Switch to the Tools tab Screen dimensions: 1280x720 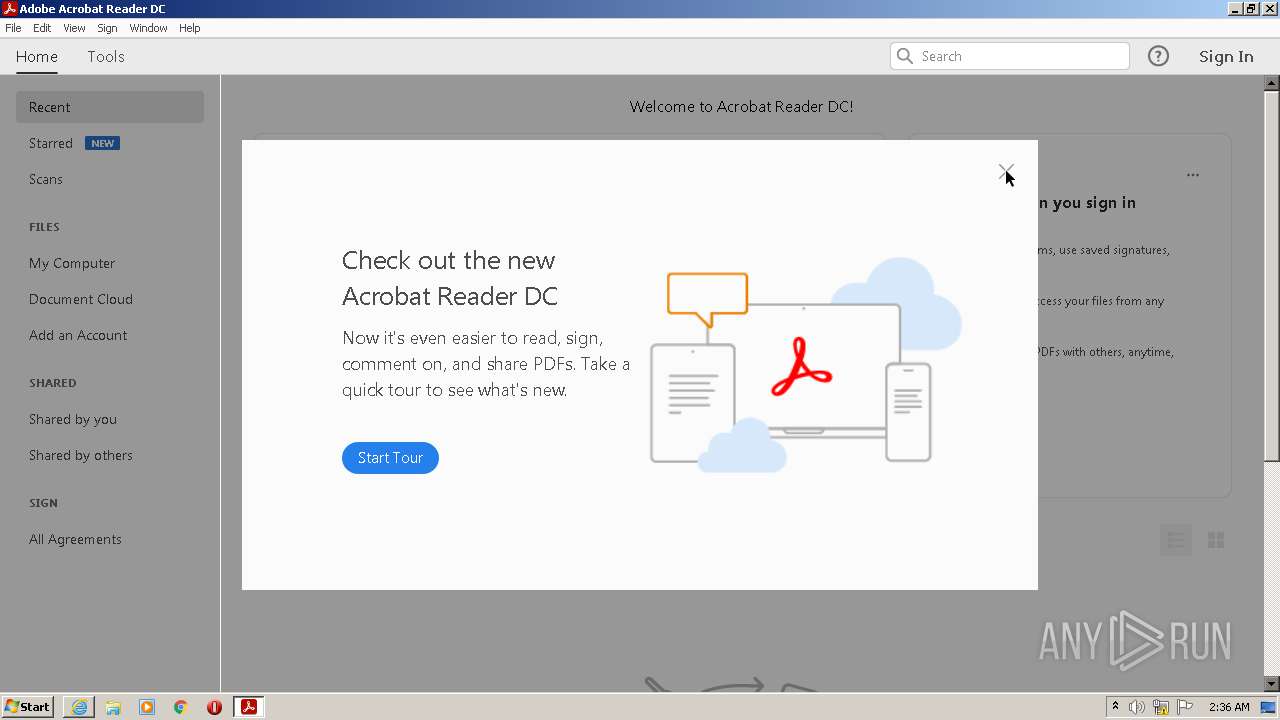pyautogui.click(x=106, y=56)
